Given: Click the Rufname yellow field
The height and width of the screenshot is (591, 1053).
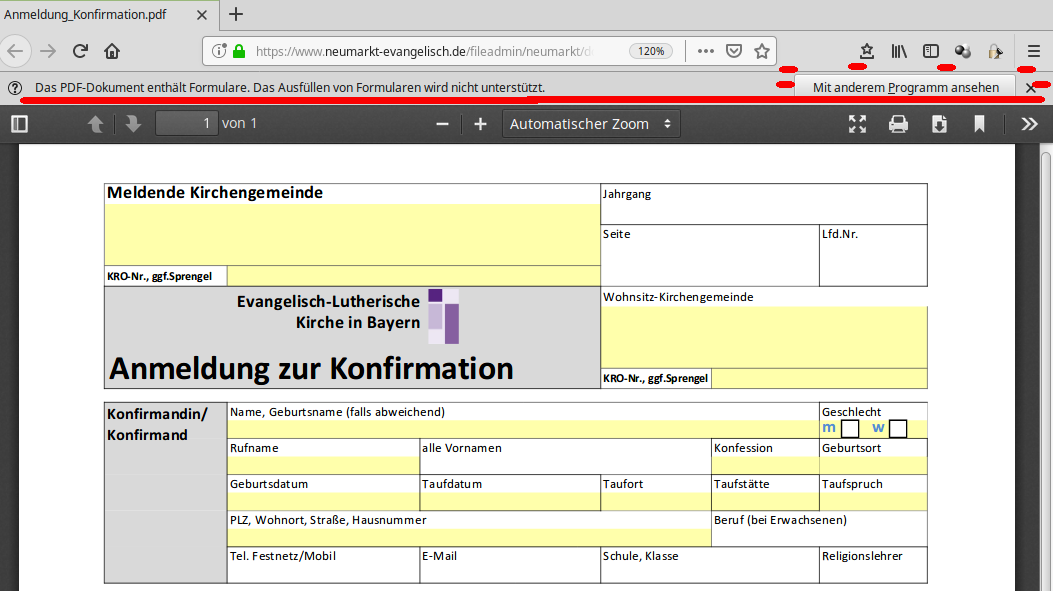Looking at the screenshot, I should click(324, 465).
